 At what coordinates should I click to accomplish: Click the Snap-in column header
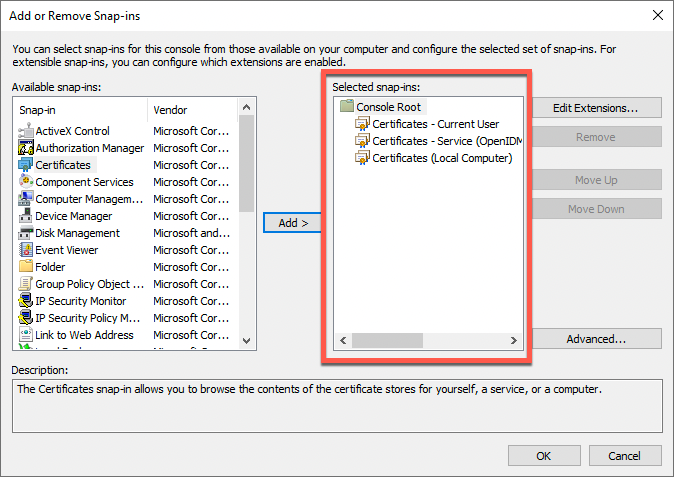(80, 110)
